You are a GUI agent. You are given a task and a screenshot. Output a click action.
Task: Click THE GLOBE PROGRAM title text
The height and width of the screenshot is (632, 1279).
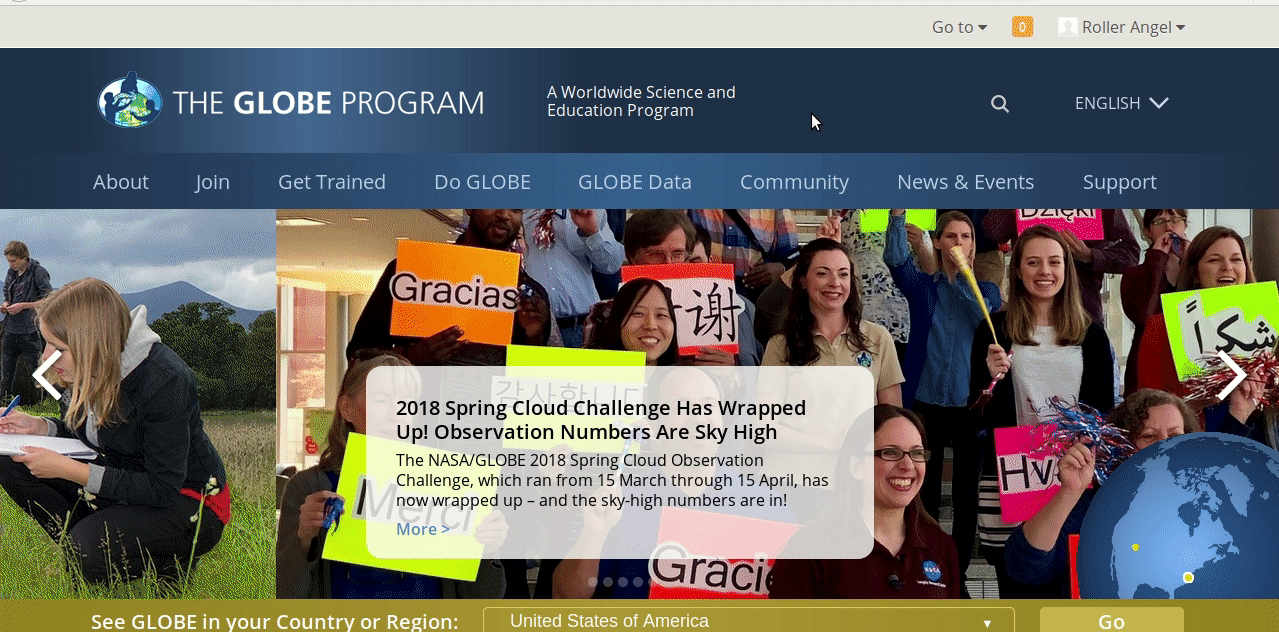click(x=328, y=102)
